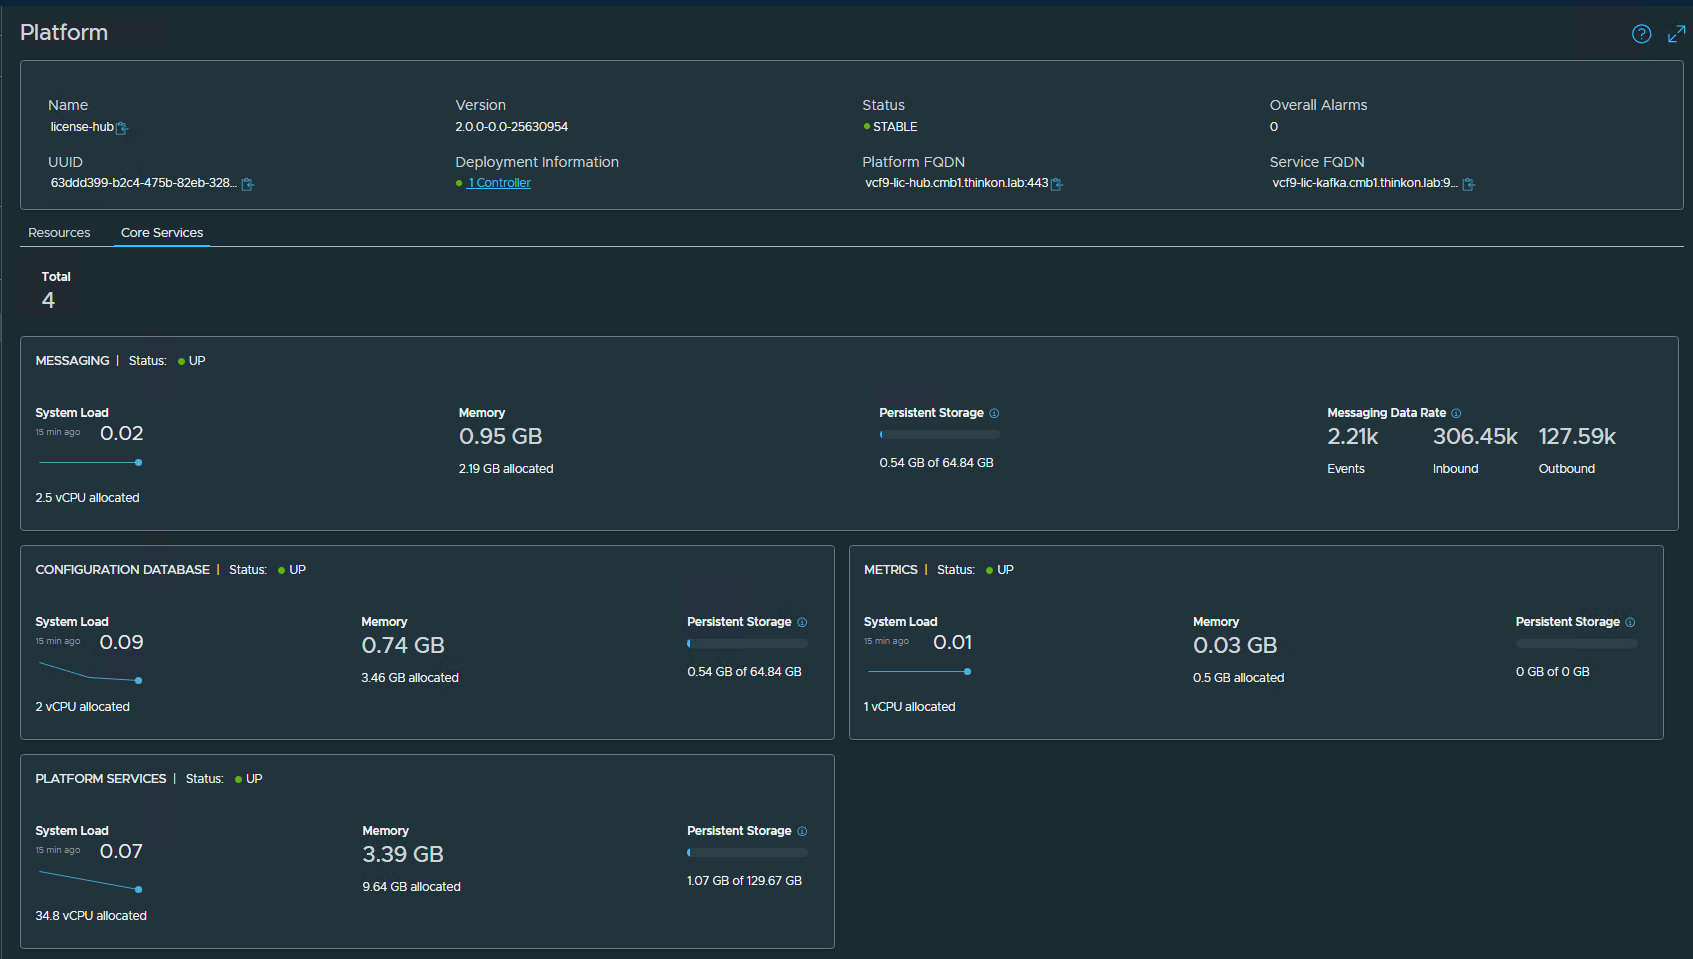Click the 1.07 GB of 129.67 GB text
Viewport: 1693px width, 959px height.
click(x=745, y=881)
